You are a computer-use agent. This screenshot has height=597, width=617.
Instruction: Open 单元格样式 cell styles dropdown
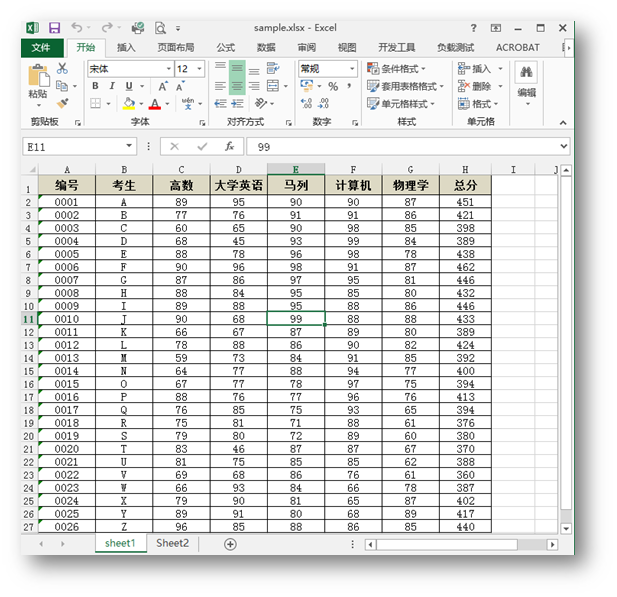[401, 104]
